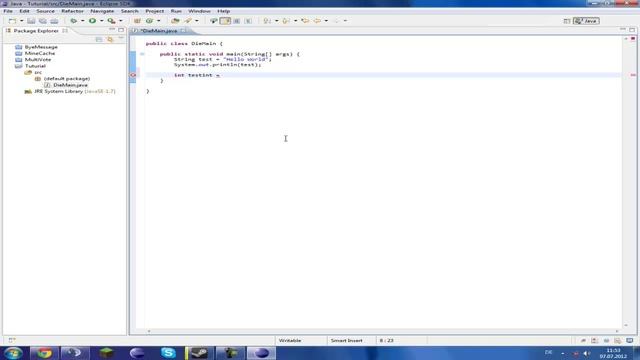
Task: Select the DieMain.java editor tab
Action: point(159,31)
